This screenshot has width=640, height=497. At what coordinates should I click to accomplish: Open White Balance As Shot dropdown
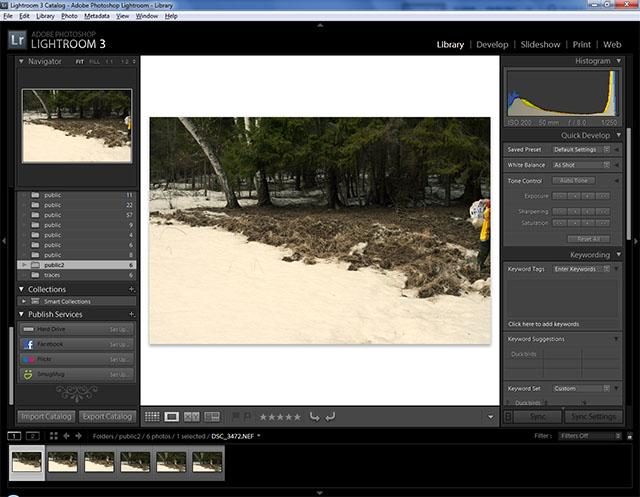click(581, 165)
